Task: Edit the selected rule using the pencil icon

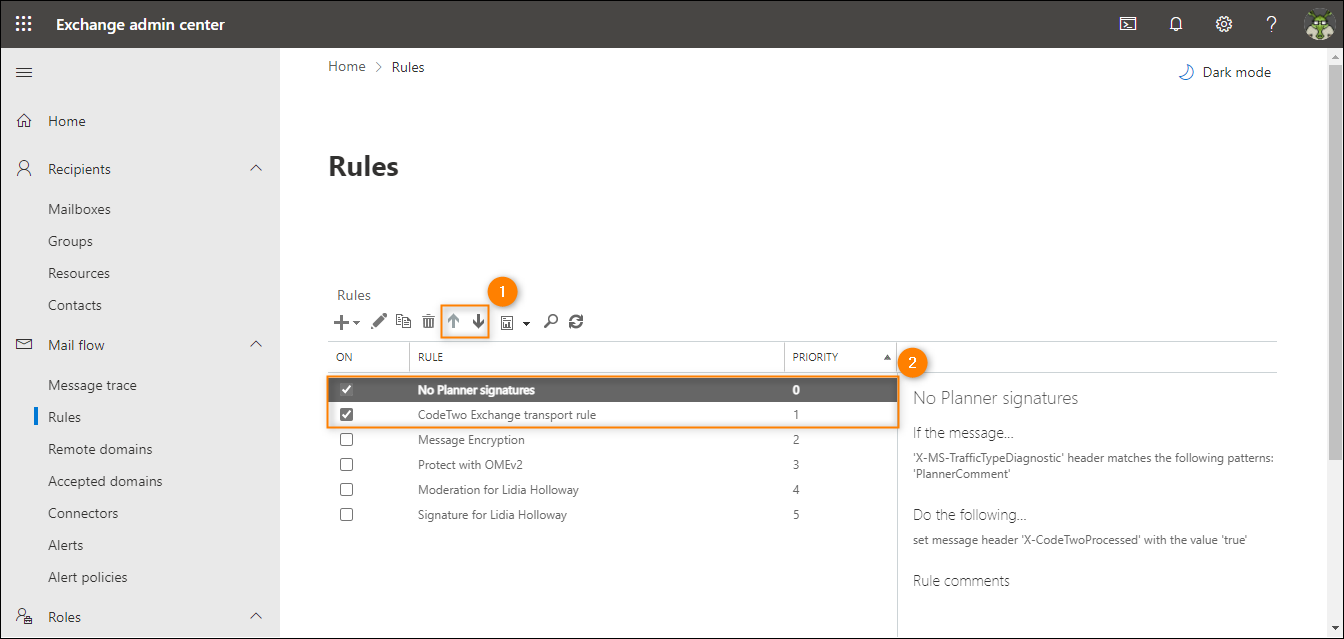Action: coord(378,322)
